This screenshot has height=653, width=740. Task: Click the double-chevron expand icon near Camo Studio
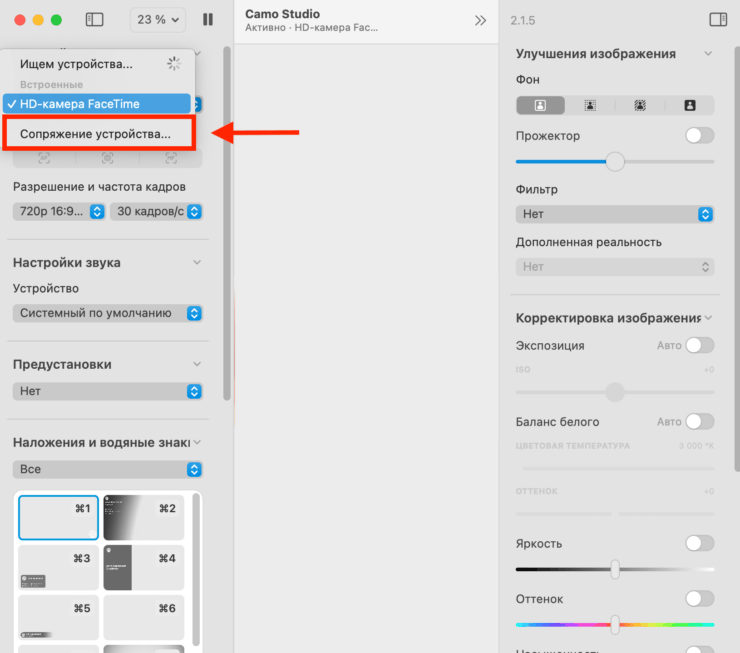(x=480, y=21)
